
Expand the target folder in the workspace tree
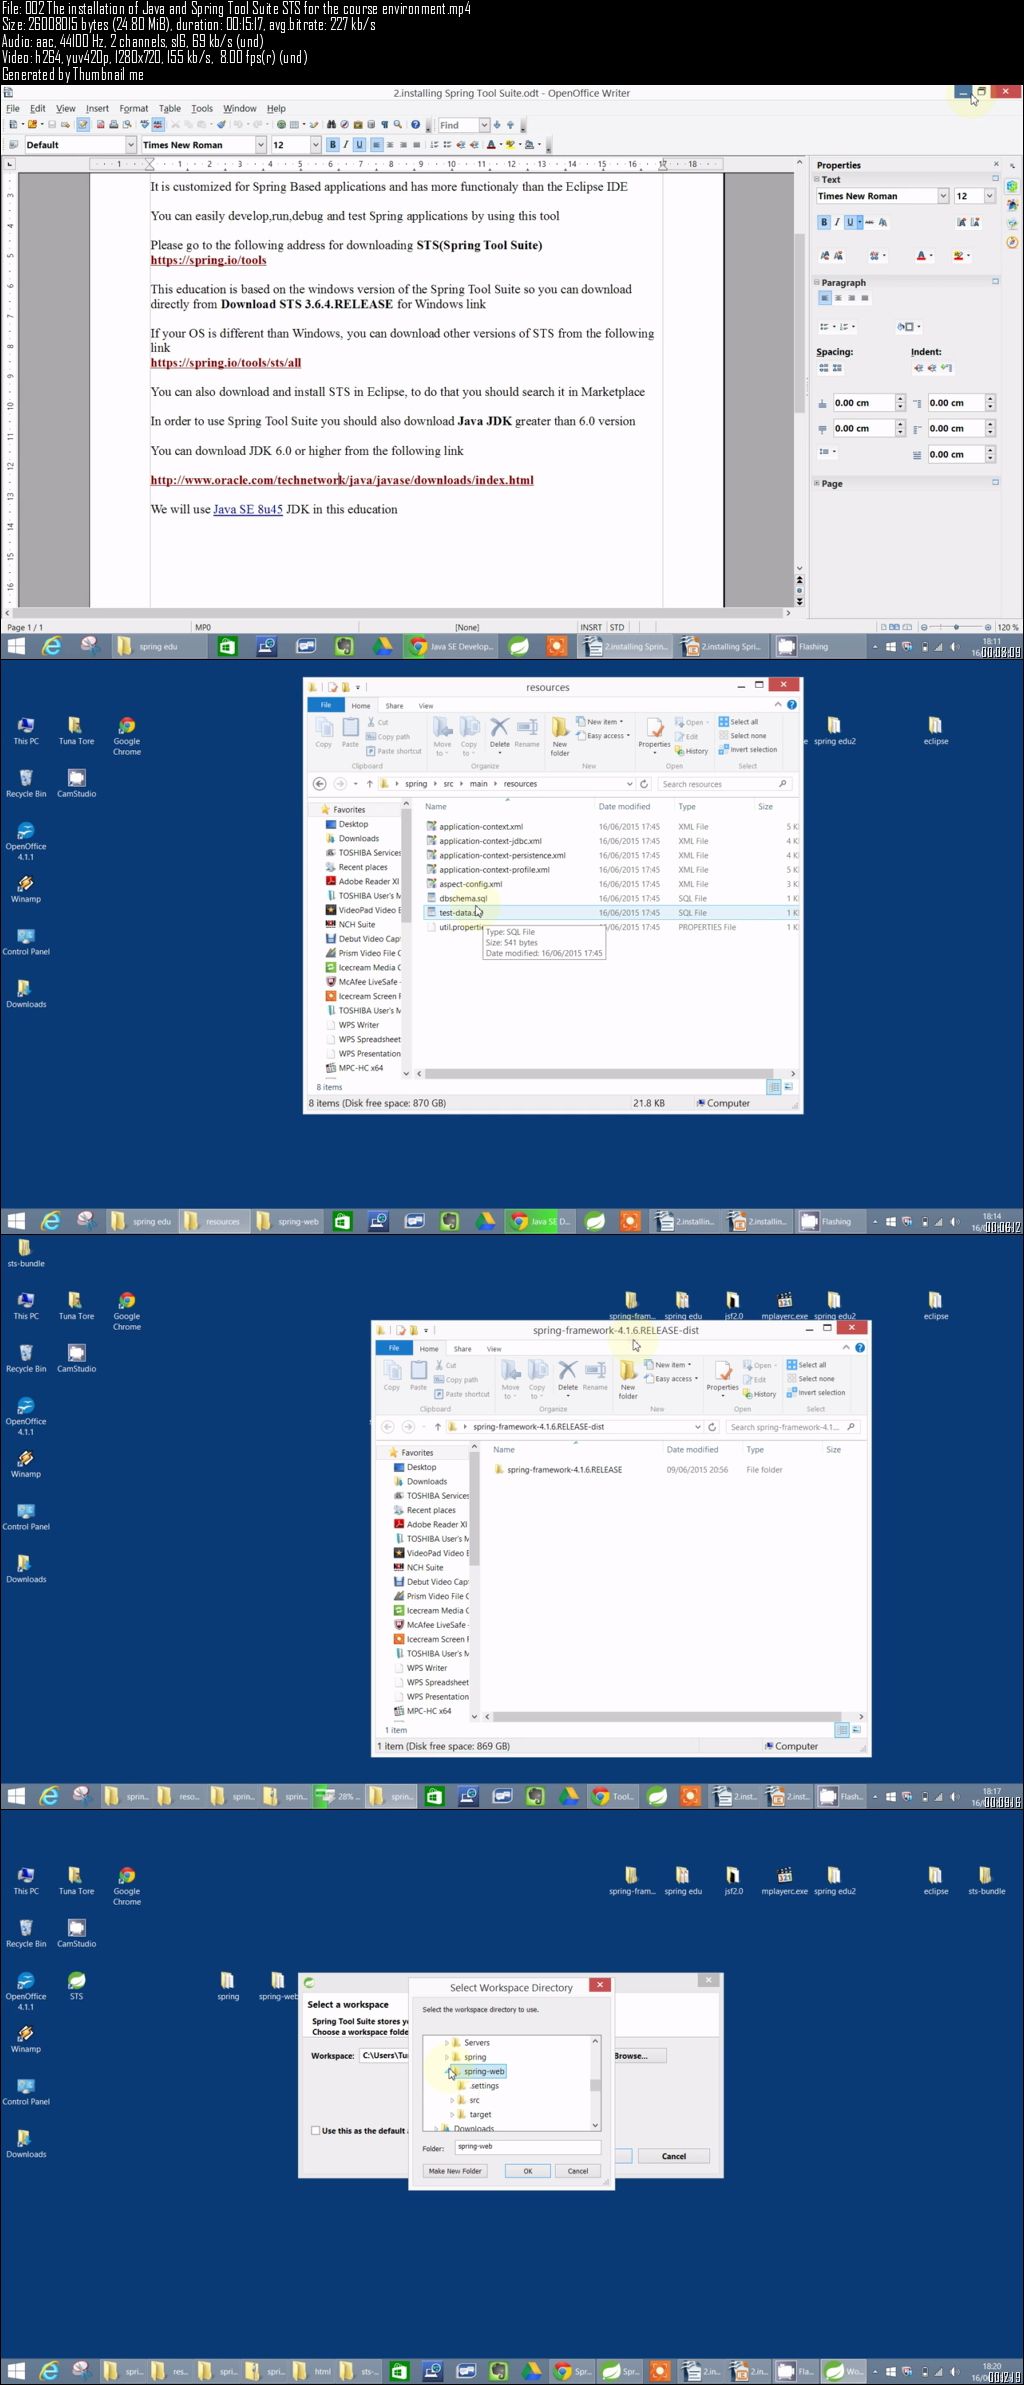coord(453,2114)
